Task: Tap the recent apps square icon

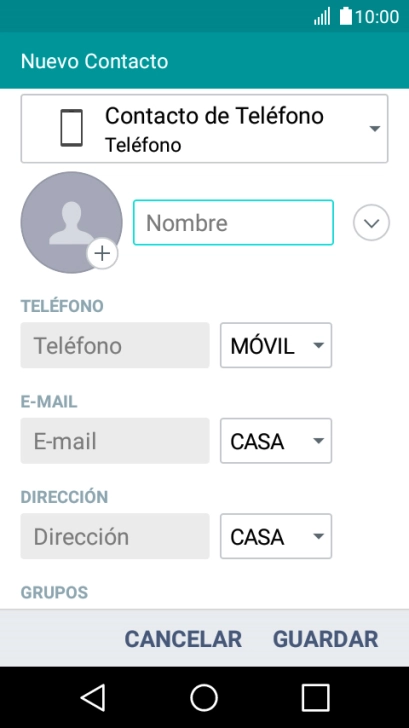Action: pyautogui.click(x=316, y=697)
